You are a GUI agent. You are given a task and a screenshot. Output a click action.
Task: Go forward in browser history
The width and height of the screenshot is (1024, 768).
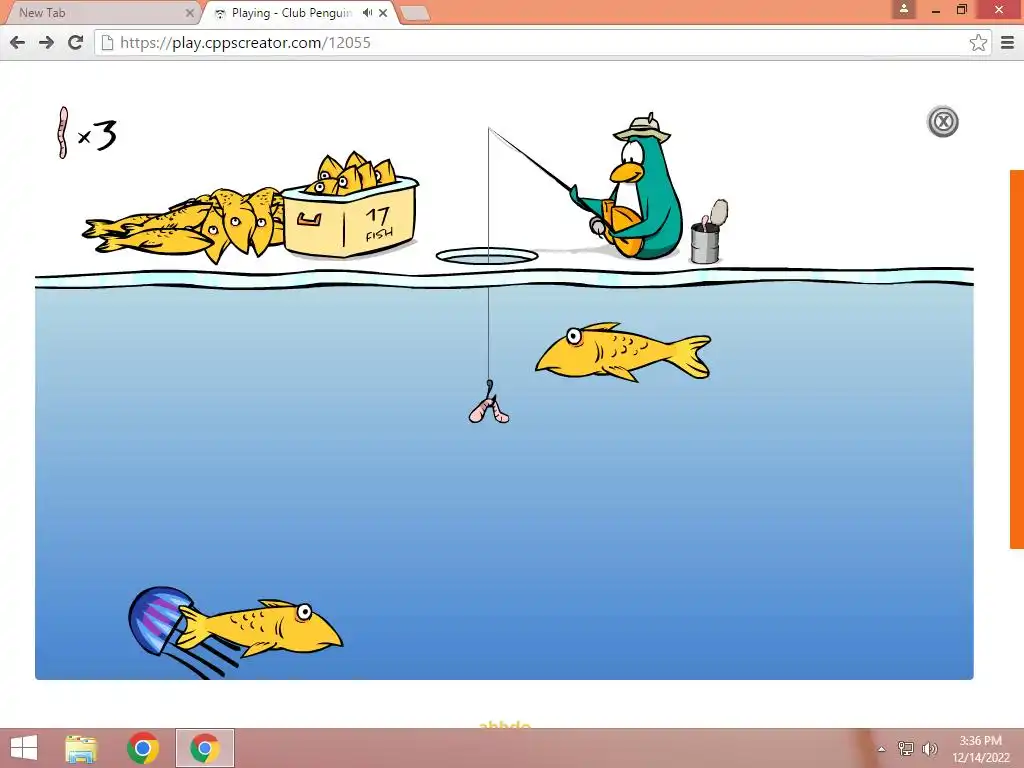click(x=46, y=42)
